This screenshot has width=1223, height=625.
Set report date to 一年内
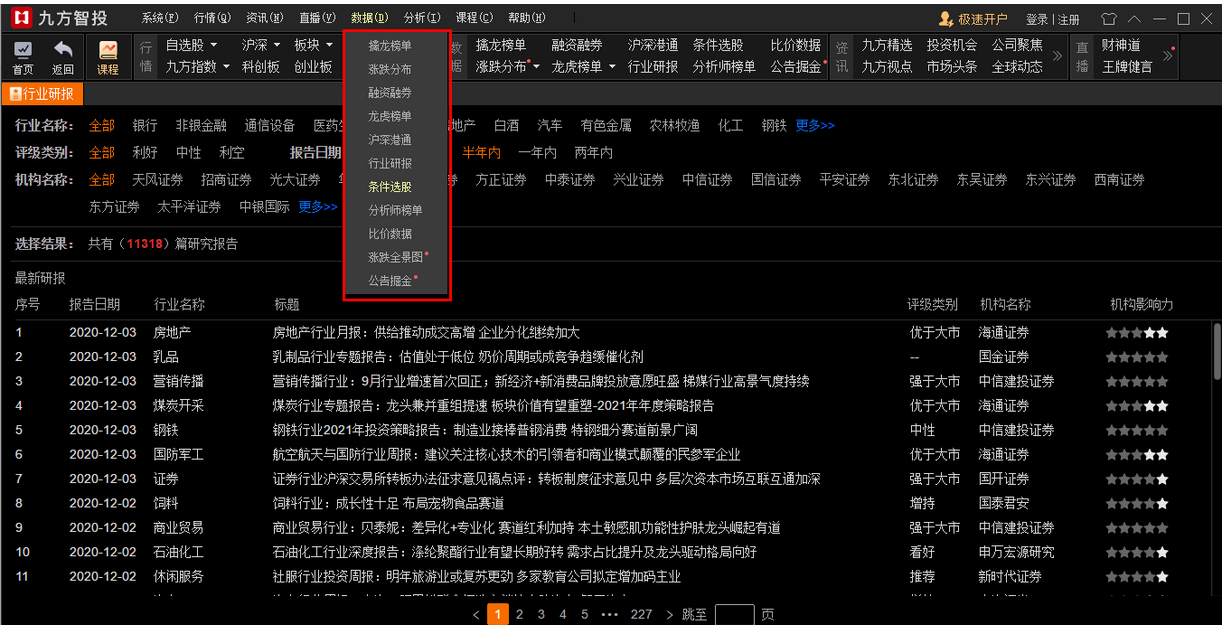(x=537, y=153)
